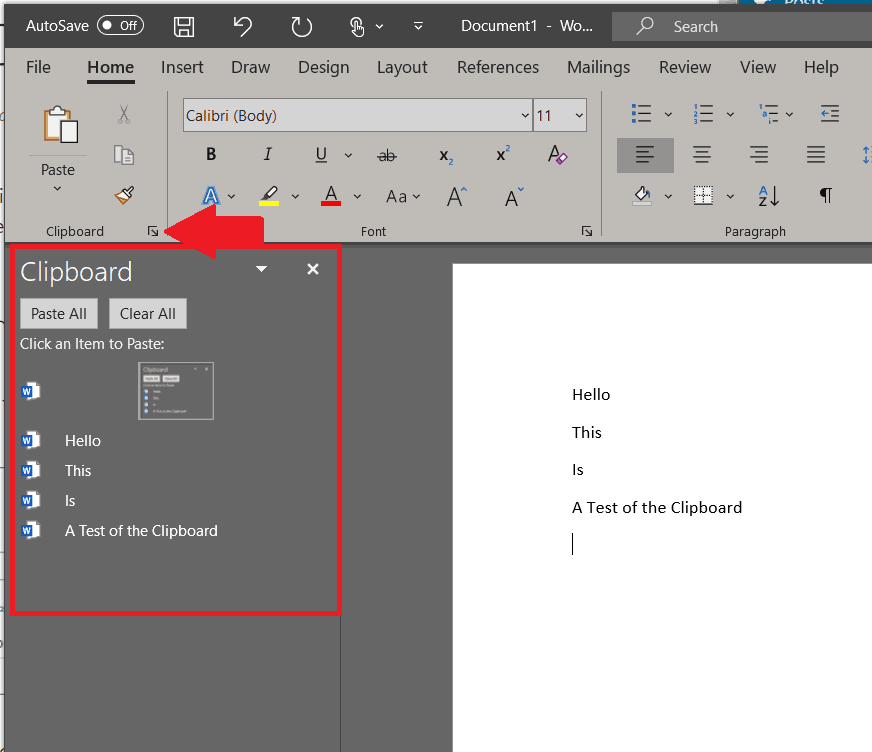
Task: Open the Insert ribbon tab
Action: tap(182, 67)
